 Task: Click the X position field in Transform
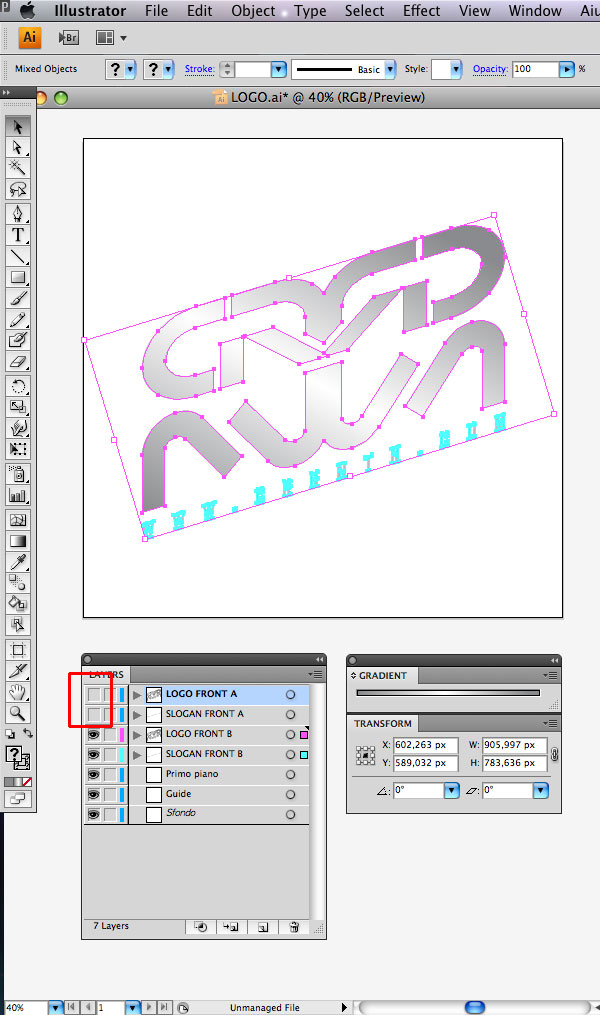click(425, 745)
